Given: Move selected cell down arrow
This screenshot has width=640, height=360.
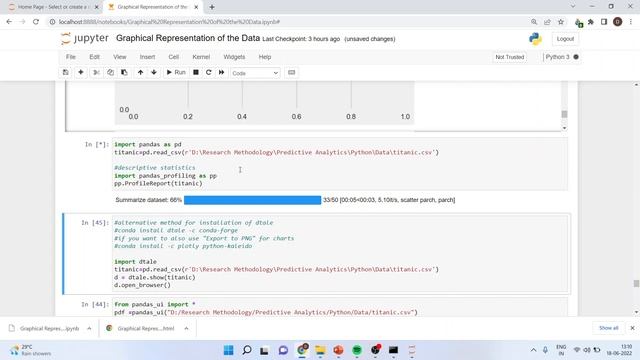Looking at the screenshot, I should coord(154,73).
